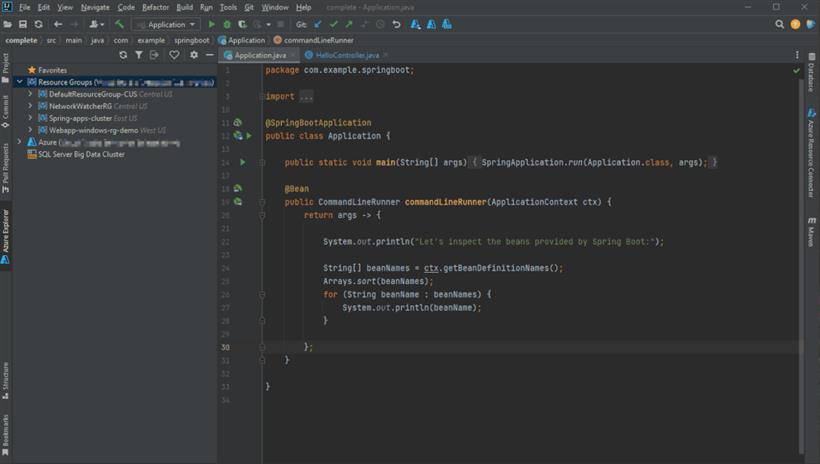Click the Git rollback arrow icon
This screenshot has height=464, width=820.
coord(396,24)
